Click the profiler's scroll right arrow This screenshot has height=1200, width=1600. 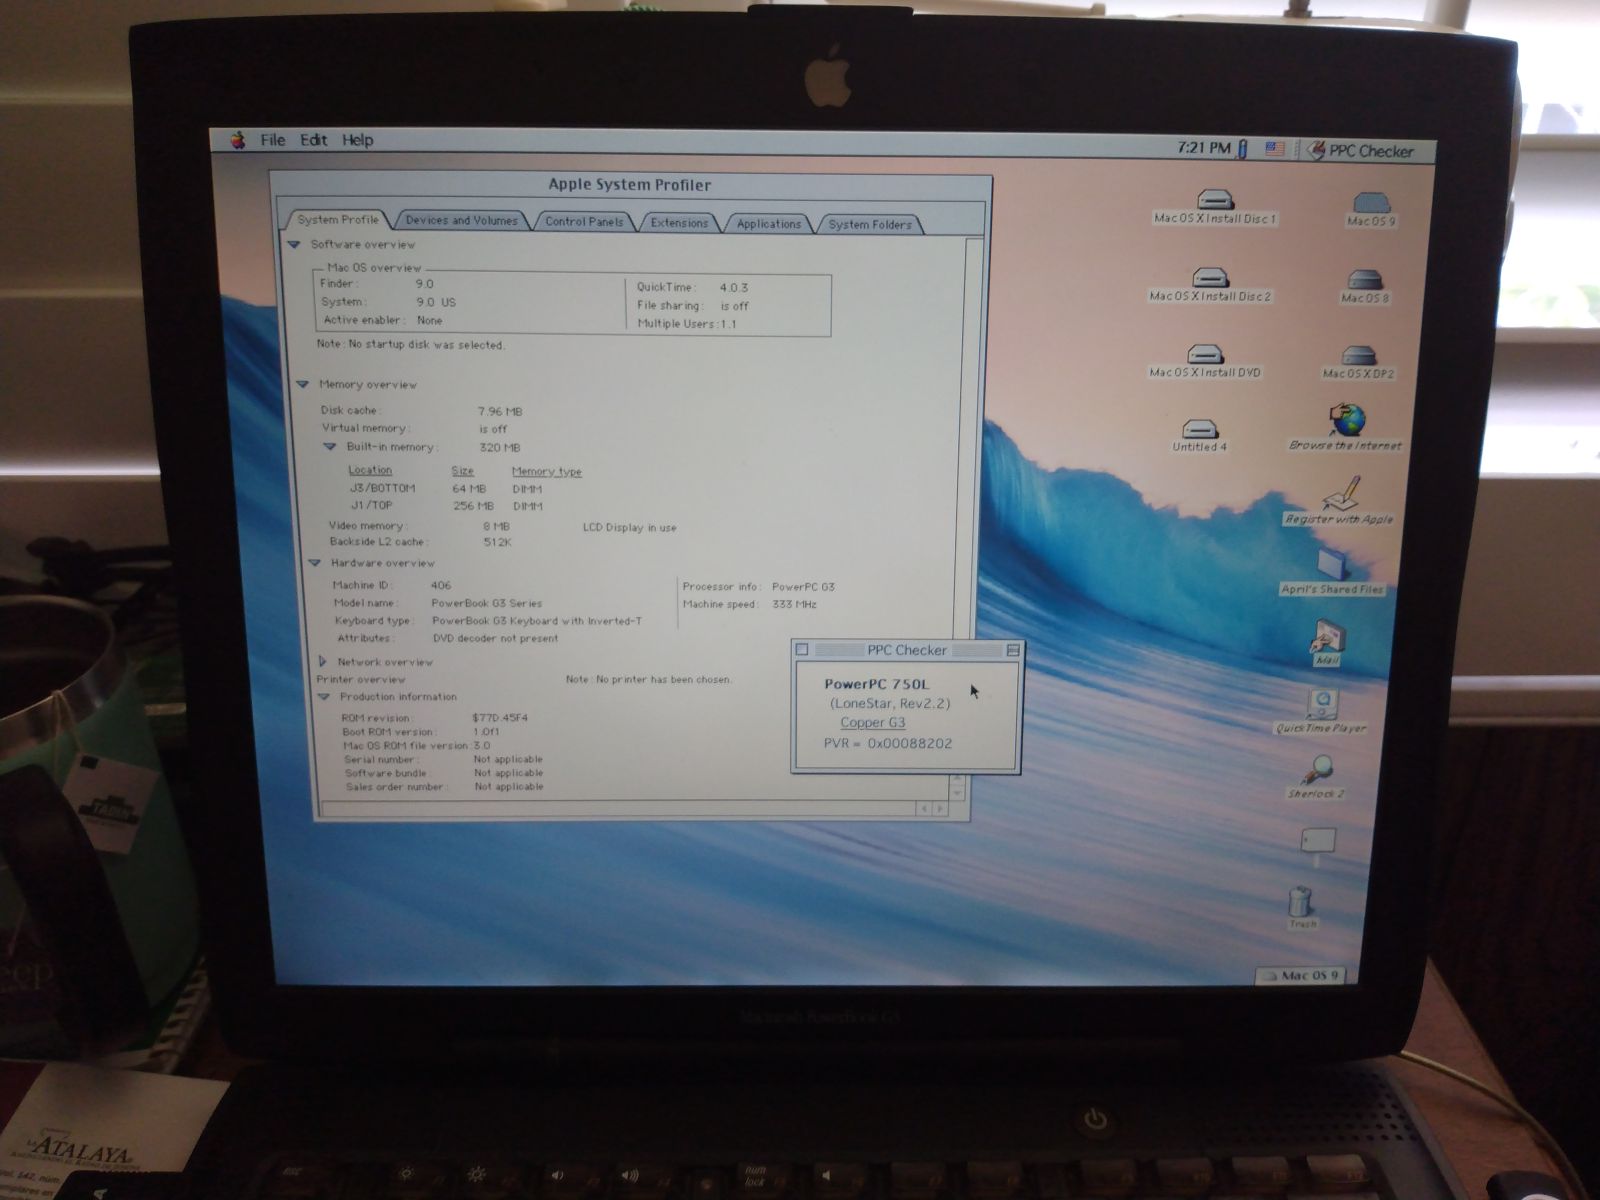pos(939,808)
